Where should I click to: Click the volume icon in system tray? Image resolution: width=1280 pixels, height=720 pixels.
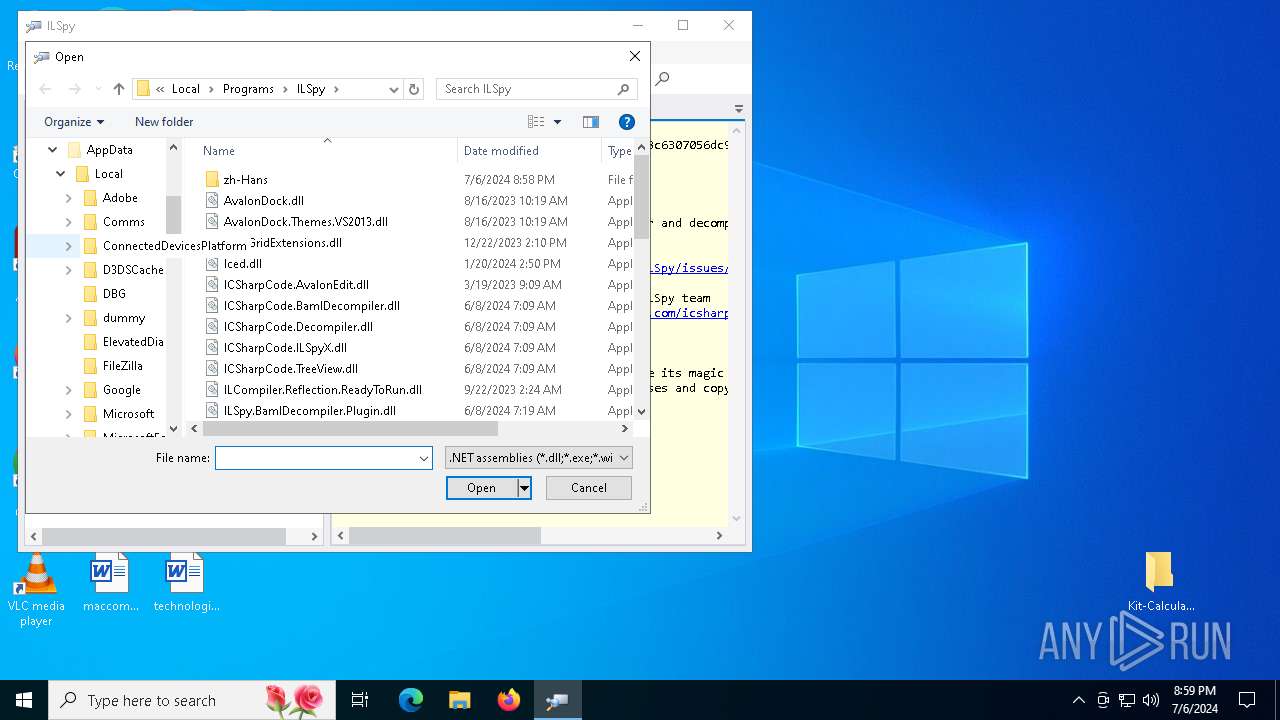pyautogui.click(x=1150, y=700)
